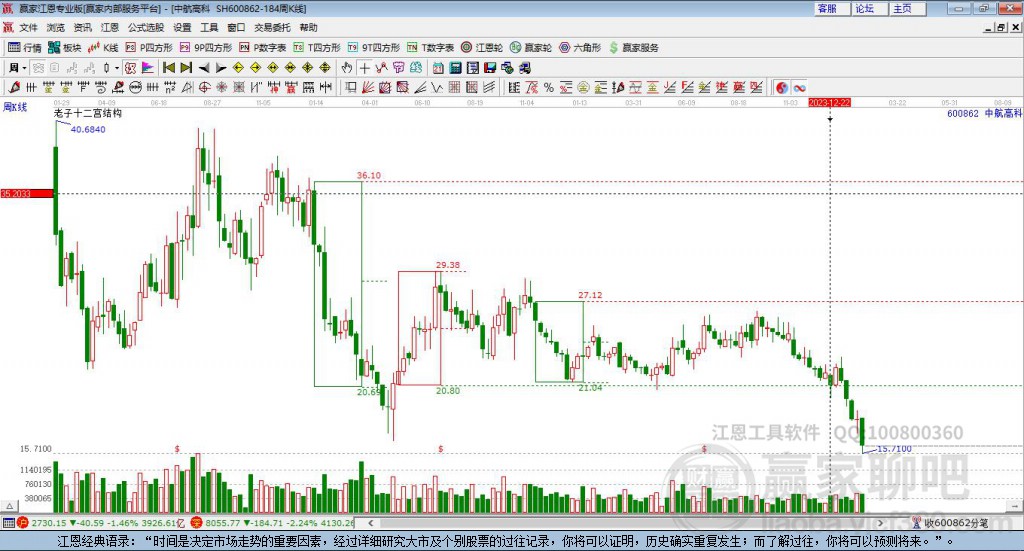This screenshot has width=1024, height=551.
Task: Click the red 35.2033 price label
Action: pyautogui.click(x=27, y=193)
